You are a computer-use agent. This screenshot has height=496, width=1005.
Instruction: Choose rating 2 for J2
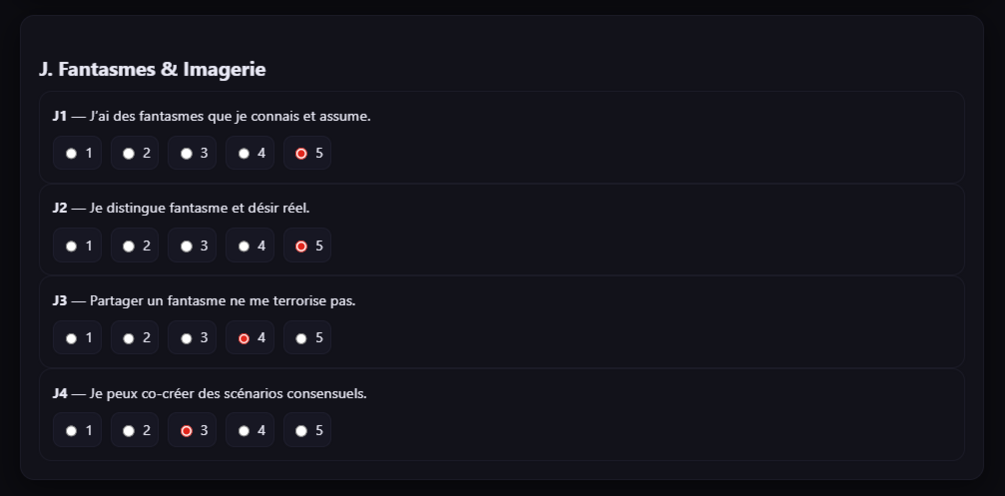(x=129, y=246)
